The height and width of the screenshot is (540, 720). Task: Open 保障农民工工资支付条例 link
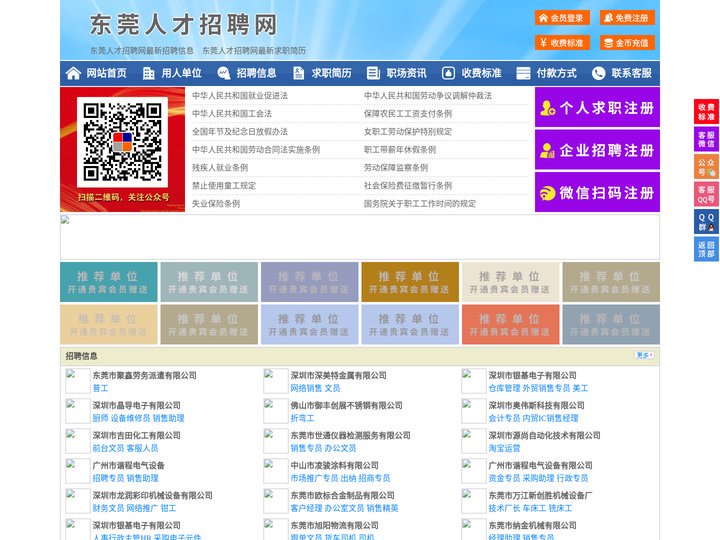pyautogui.click(x=408, y=113)
